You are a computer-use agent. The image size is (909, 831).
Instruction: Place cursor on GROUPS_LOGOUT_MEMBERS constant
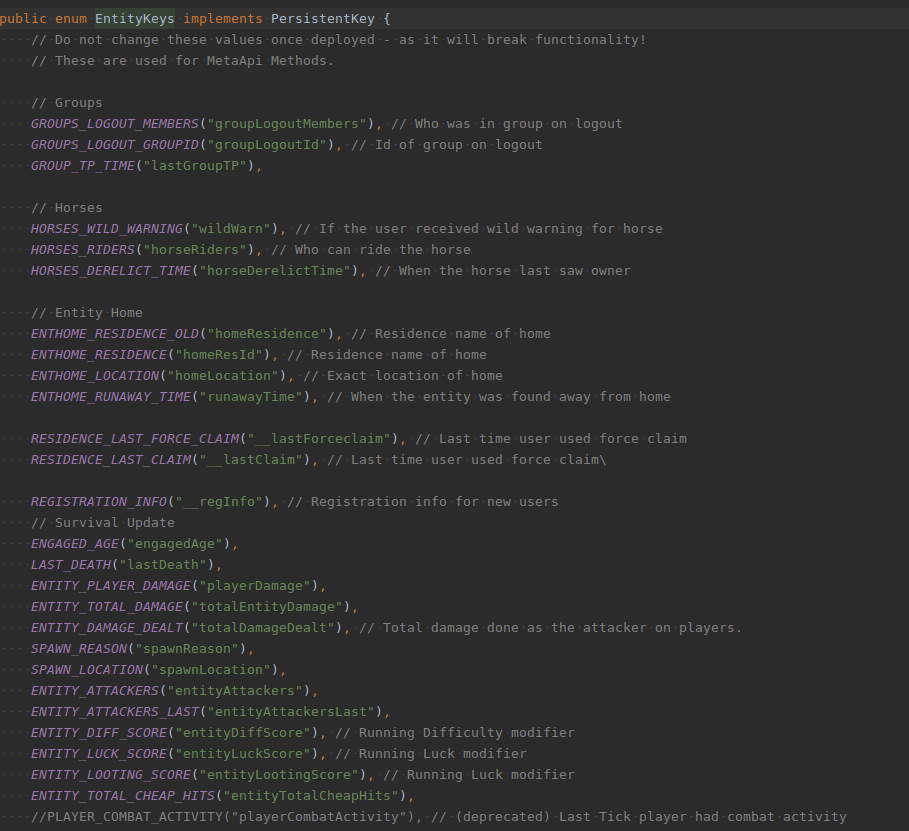coord(115,124)
